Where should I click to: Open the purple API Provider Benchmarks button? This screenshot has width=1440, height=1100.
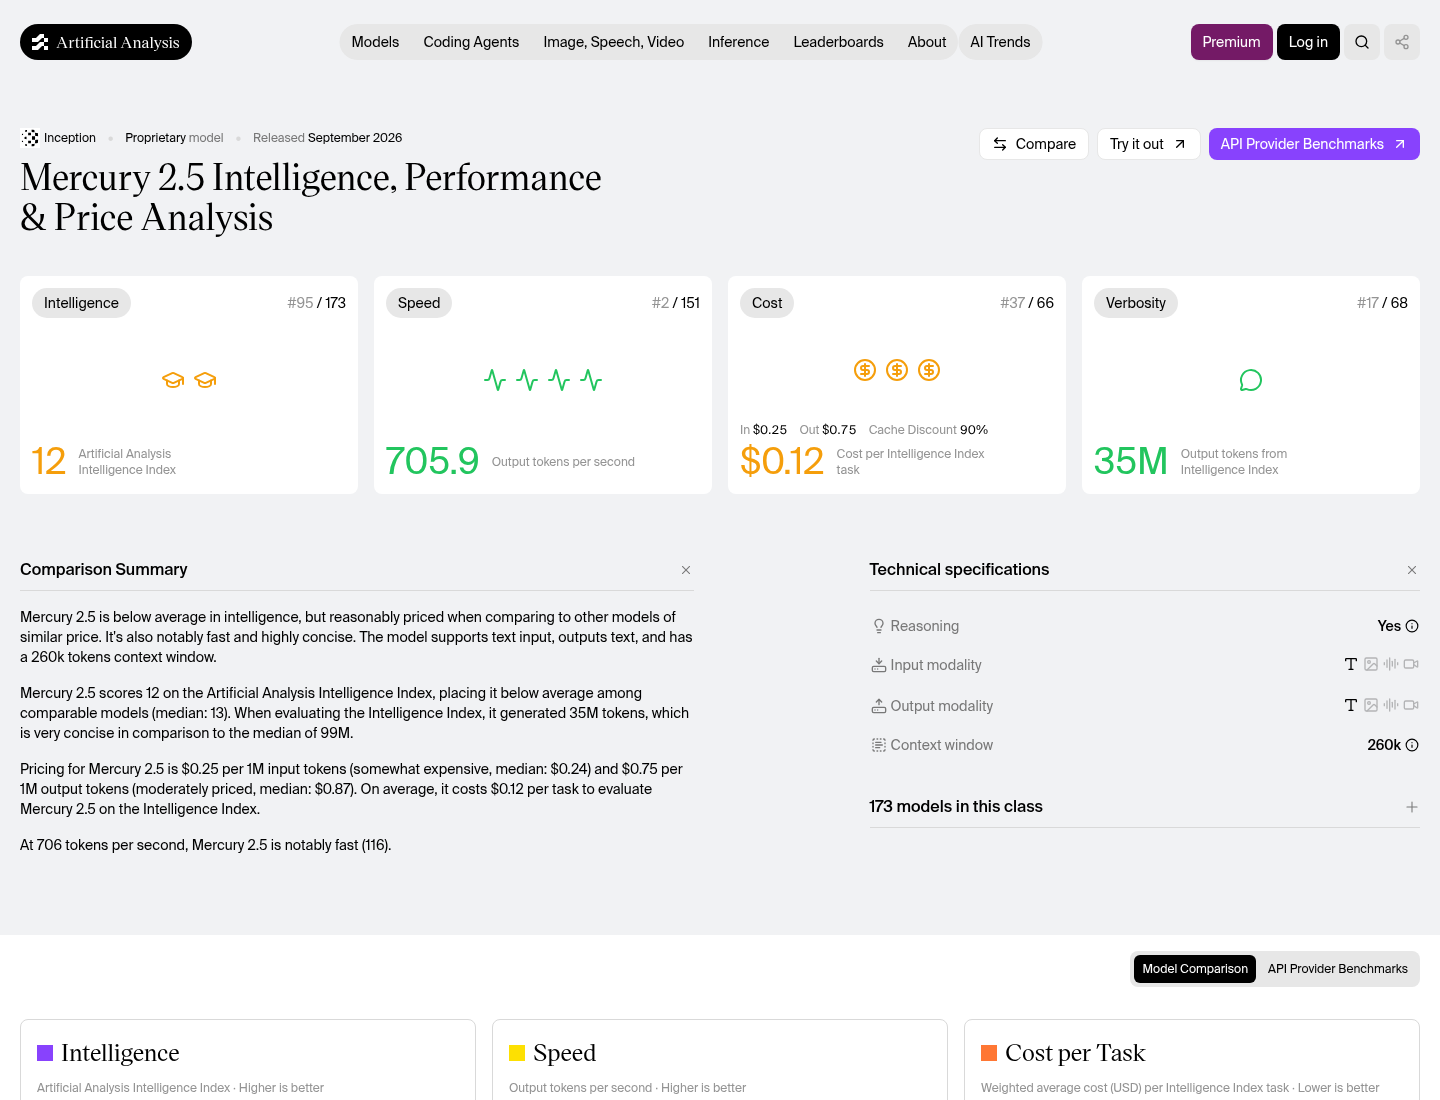click(x=1314, y=144)
